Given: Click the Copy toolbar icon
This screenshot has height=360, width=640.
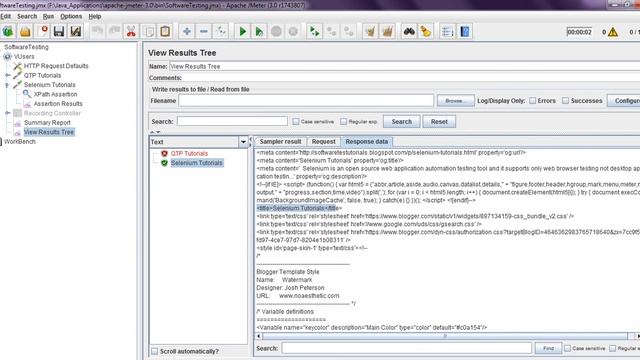Looking at the screenshot, I should tap(149, 31).
